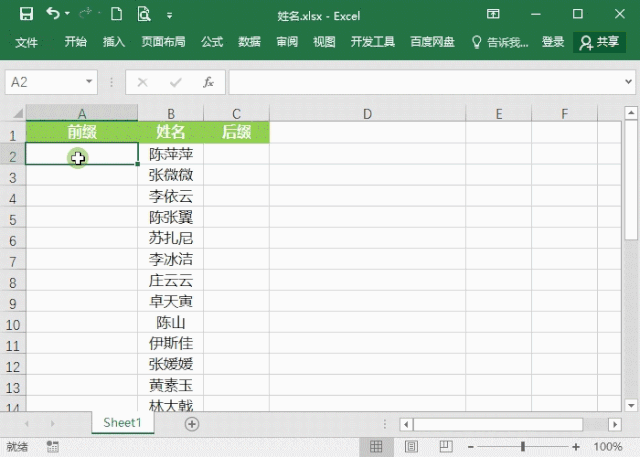Click the vertical scrollbar up arrow
This screenshot has height=457, width=640.
point(631,112)
